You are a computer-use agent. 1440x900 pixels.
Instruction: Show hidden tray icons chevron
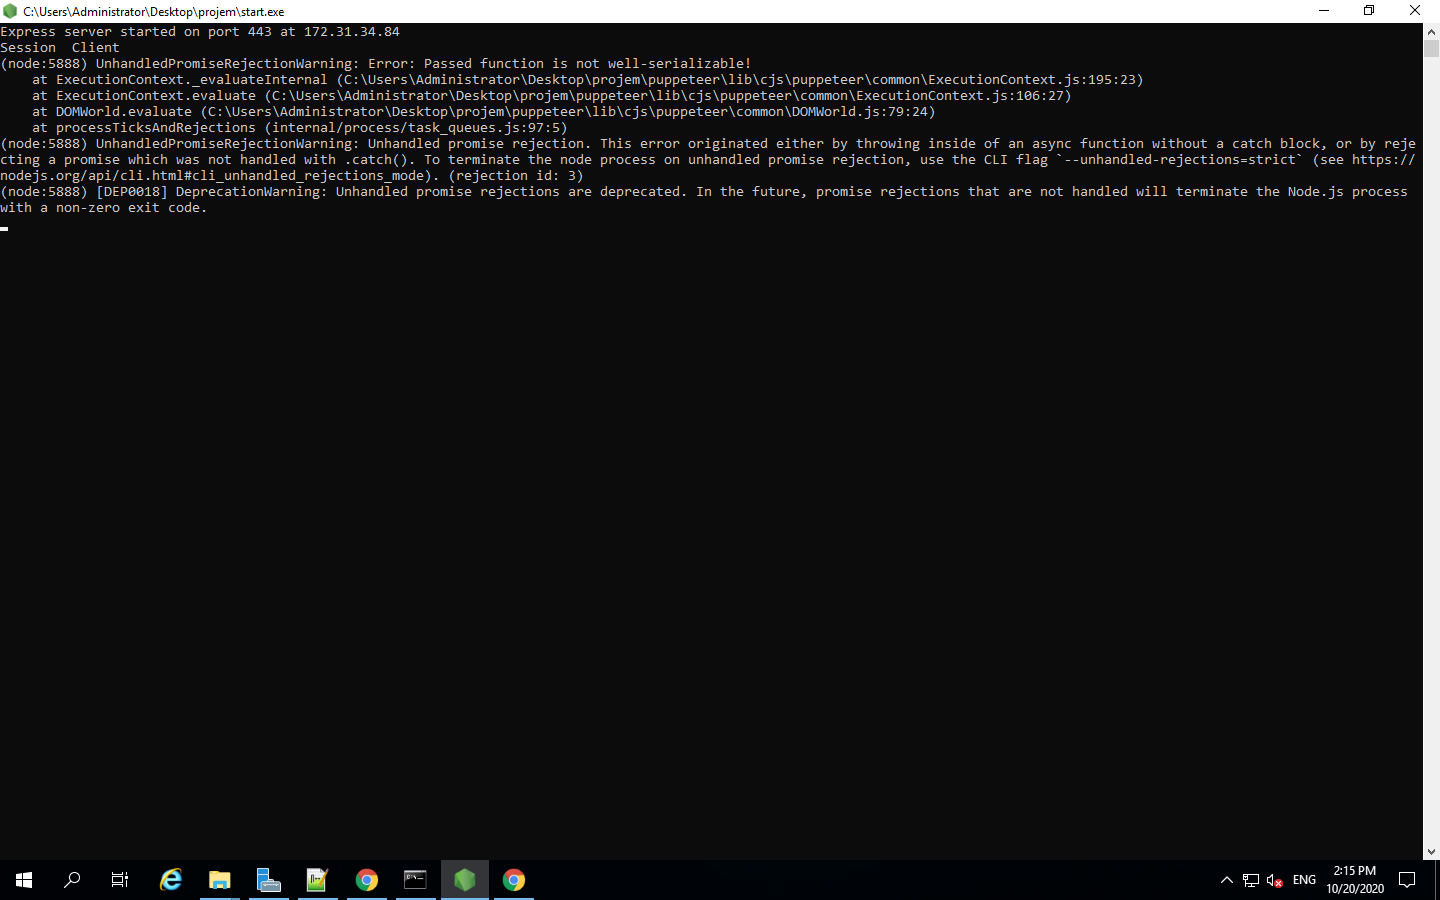pyautogui.click(x=1227, y=880)
